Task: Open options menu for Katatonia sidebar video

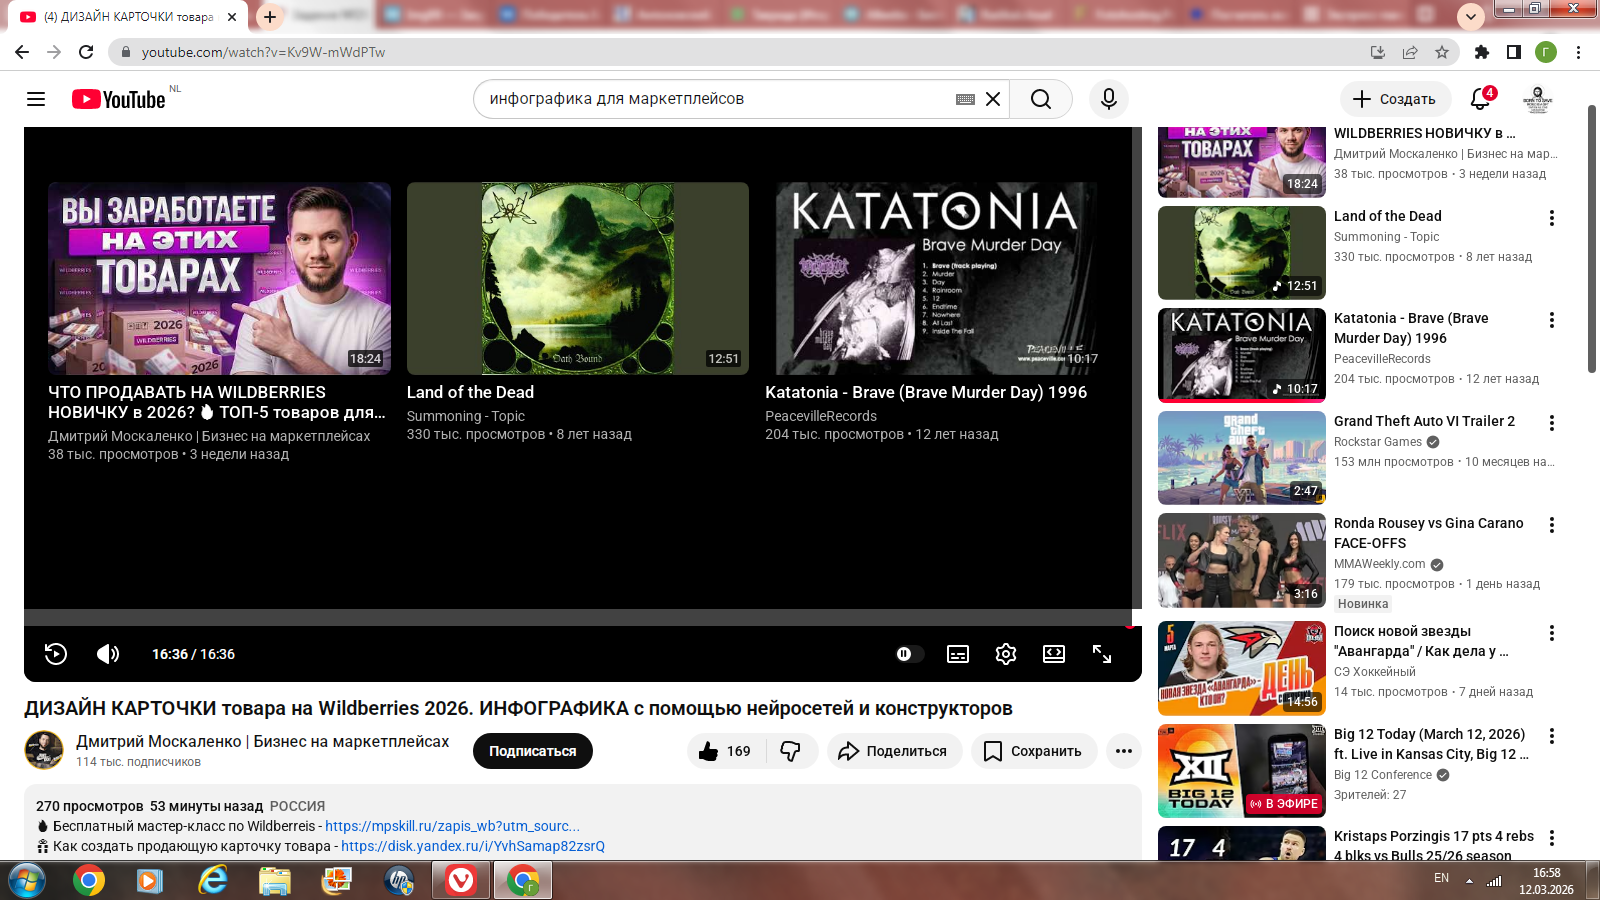Action: (1552, 320)
